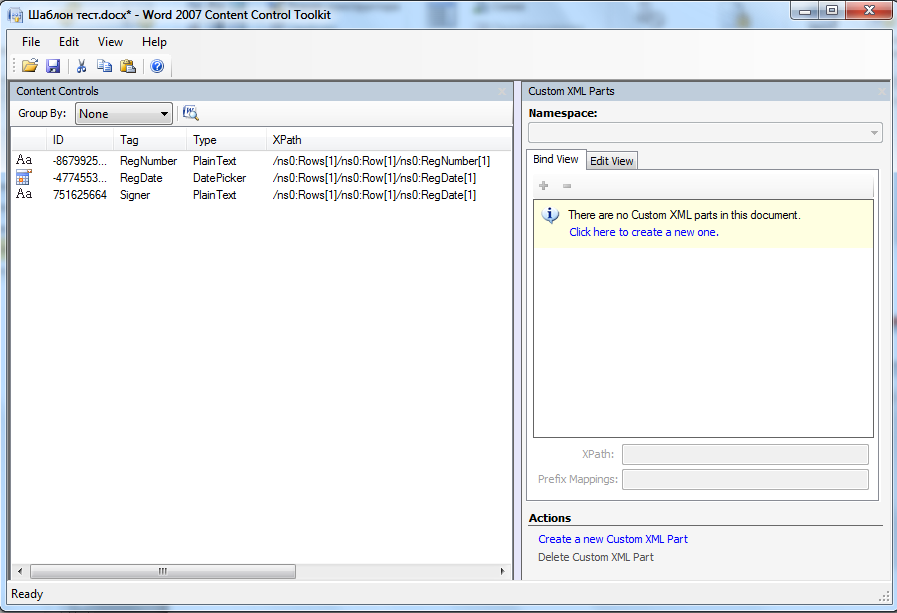Click the ID -4774553... cell
The width and height of the screenshot is (897, 613).
point(80,178)
